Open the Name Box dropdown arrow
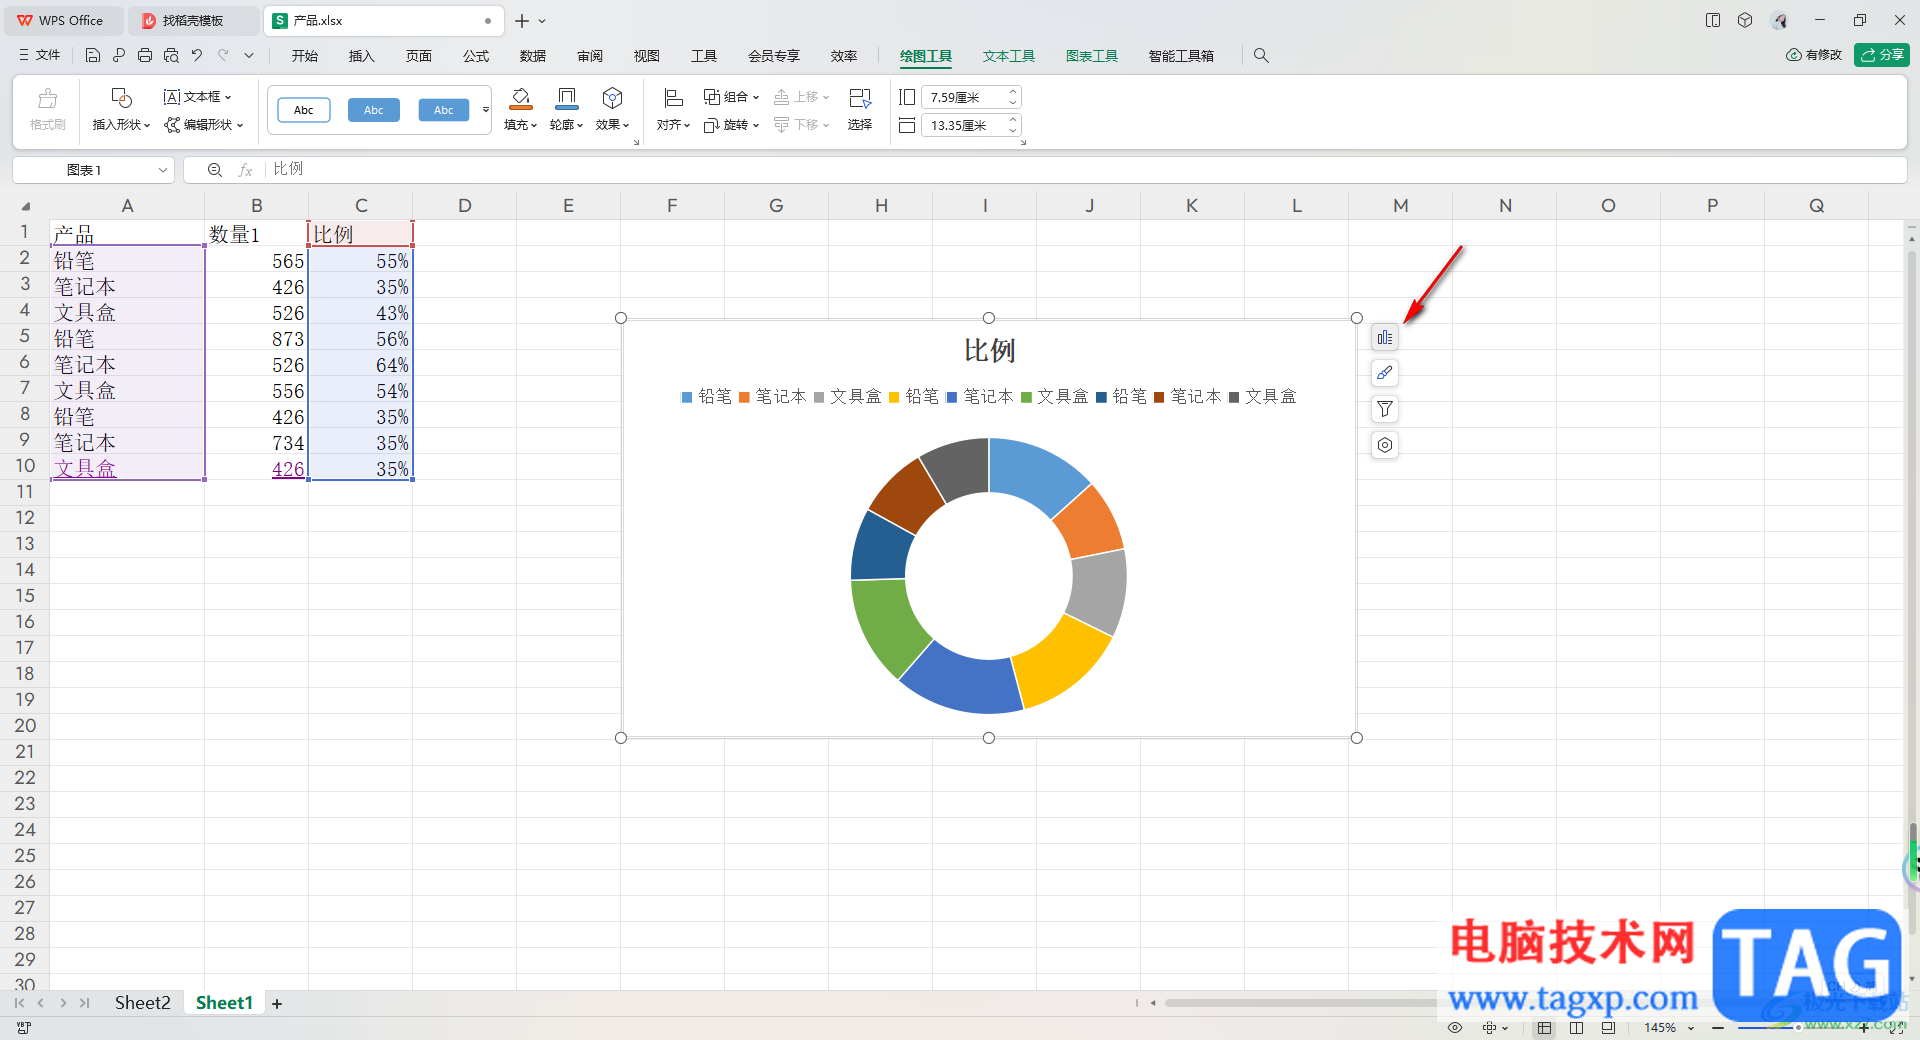Image resolution: width=1920 pixels, height=1040 pixels. point(163,170)
